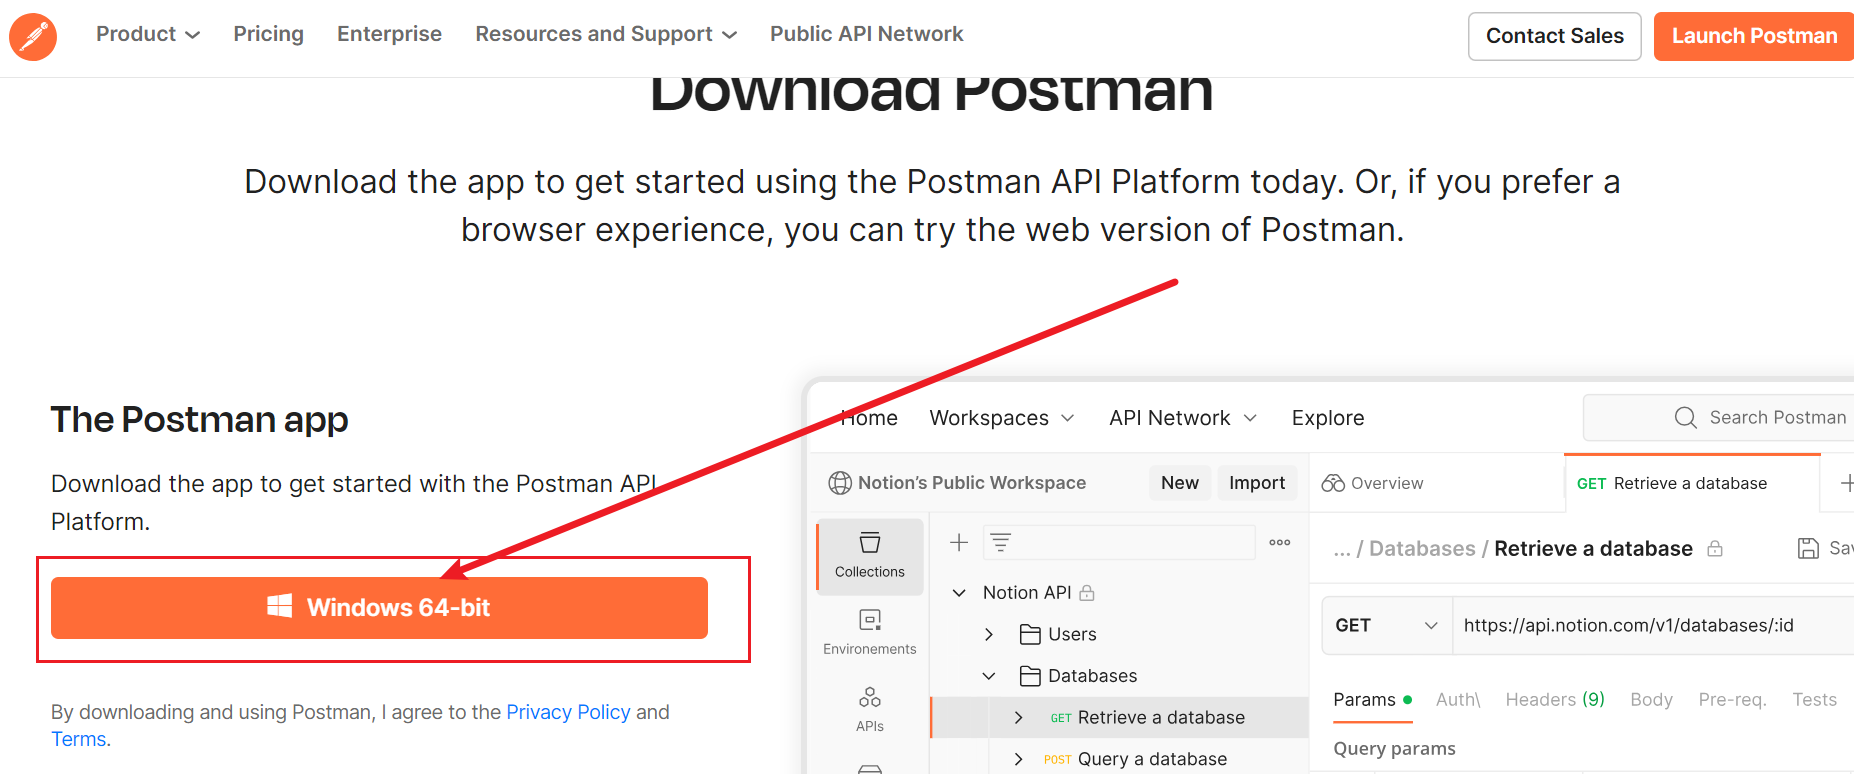This screenshot has height=774, width=1854.
Task: Click the lock icon beside request title
Action: tap(1715, 548)
